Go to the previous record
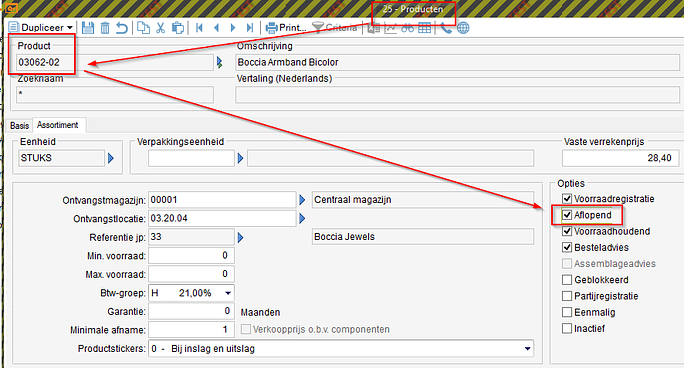This screenshot has width=684, height=368. (x=216, y=28)
